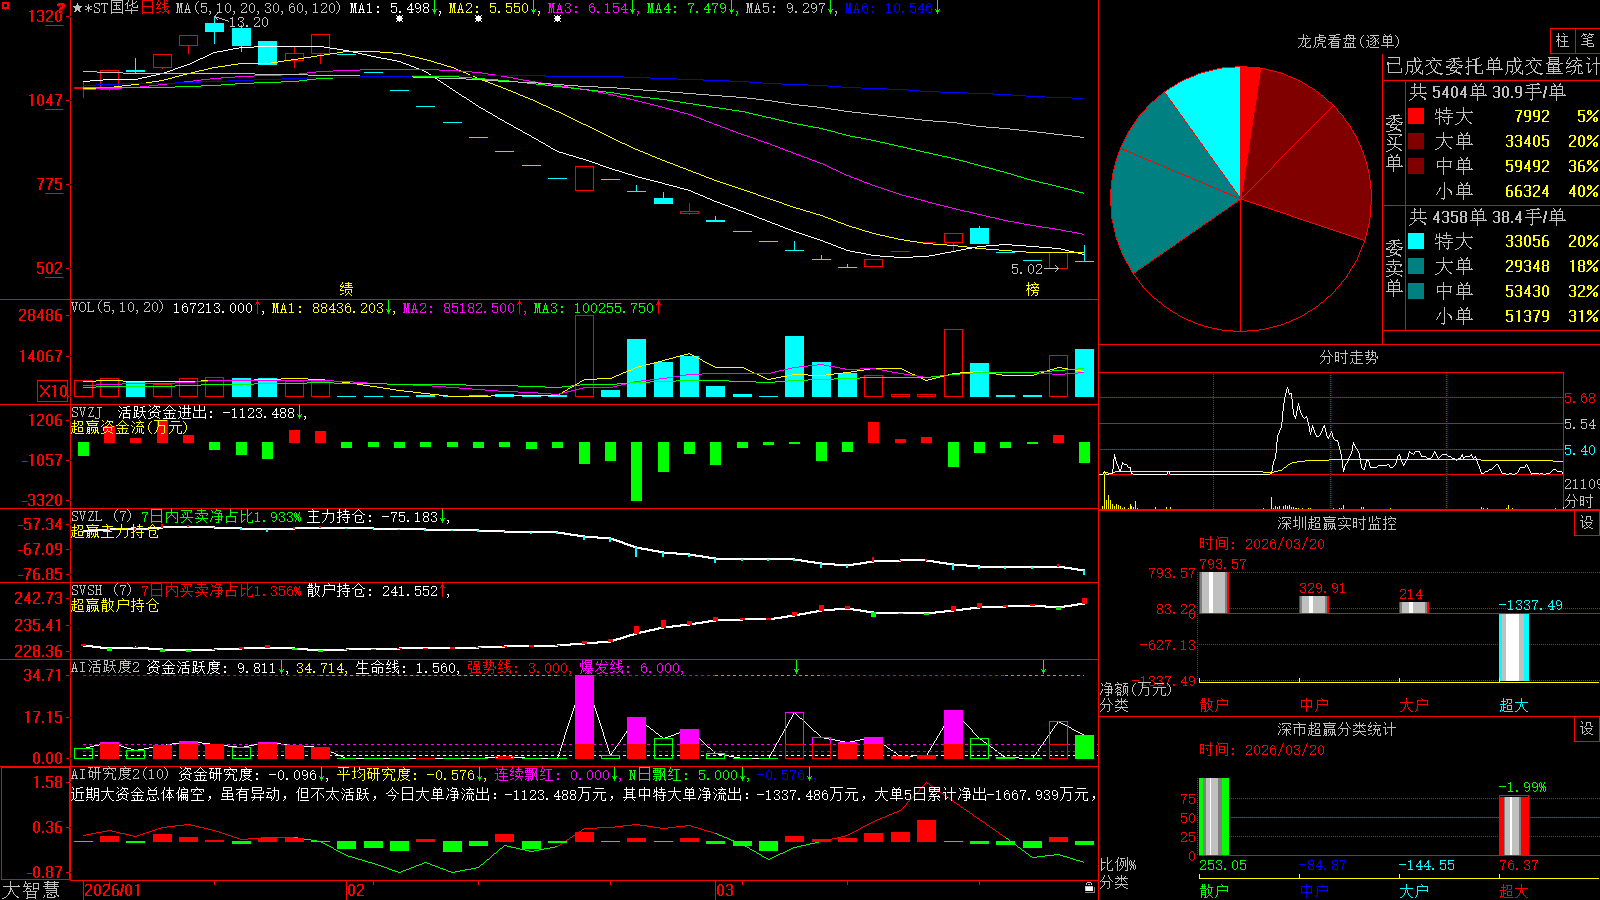Click the lock icon at the bottom of the main chart
Screen dimensions: 1600x900
click(1090, 887)
